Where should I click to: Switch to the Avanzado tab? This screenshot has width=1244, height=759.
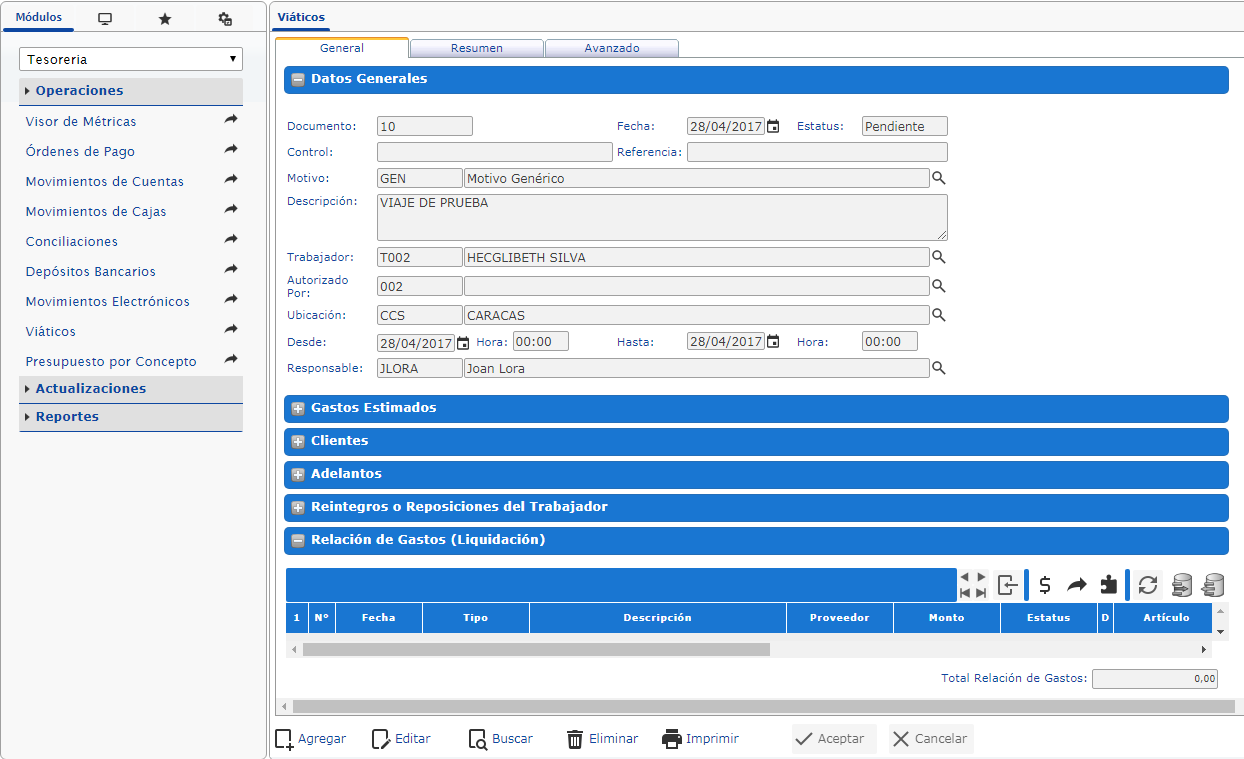pos(612,48)
